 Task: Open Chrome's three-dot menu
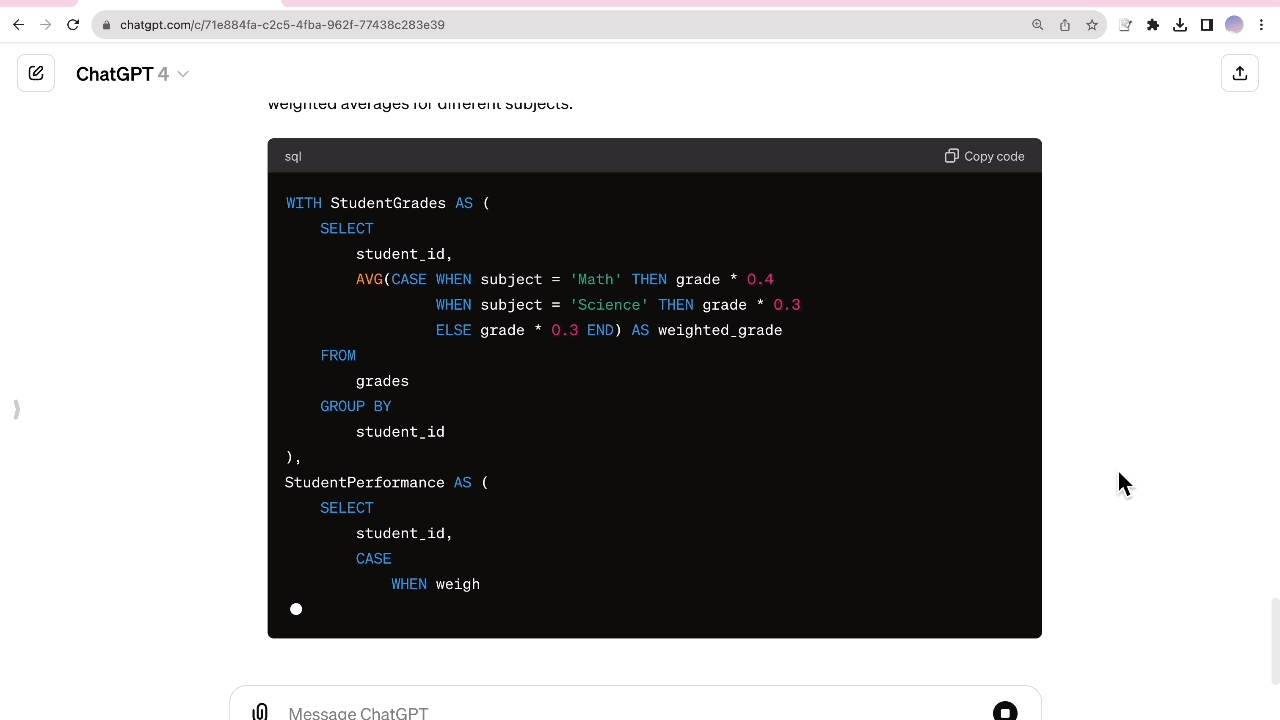pyautogui.click(x=1261, y=25)
